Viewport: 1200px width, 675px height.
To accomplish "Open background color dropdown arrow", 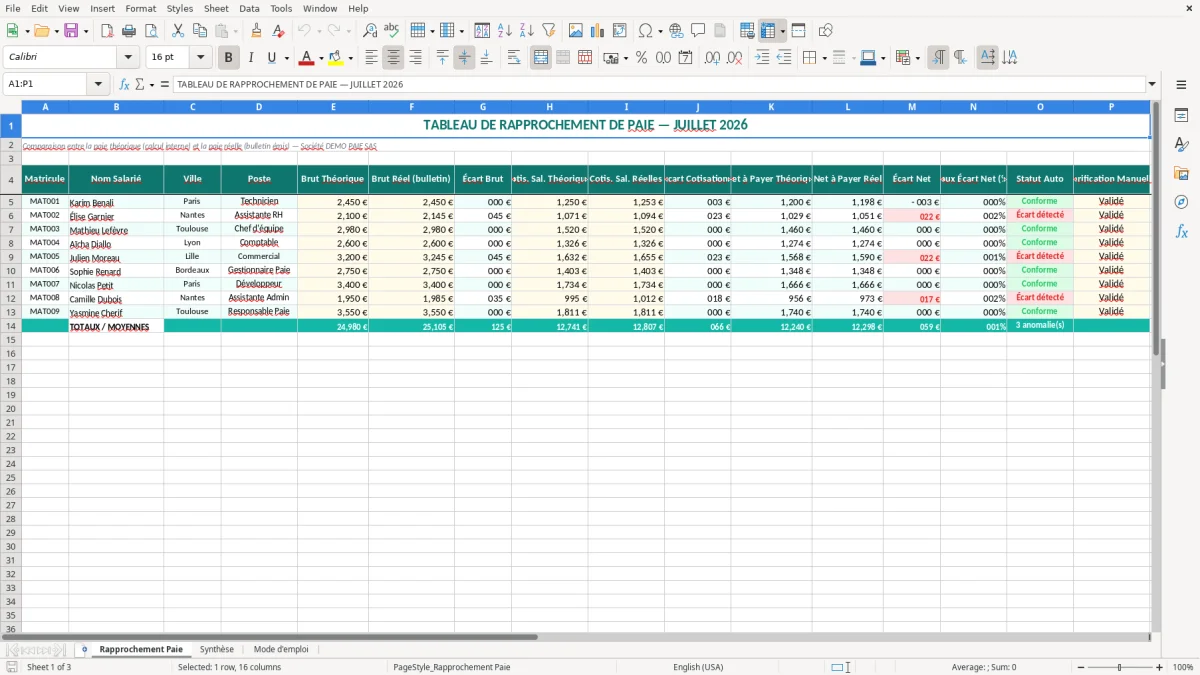I will [350, 58].
